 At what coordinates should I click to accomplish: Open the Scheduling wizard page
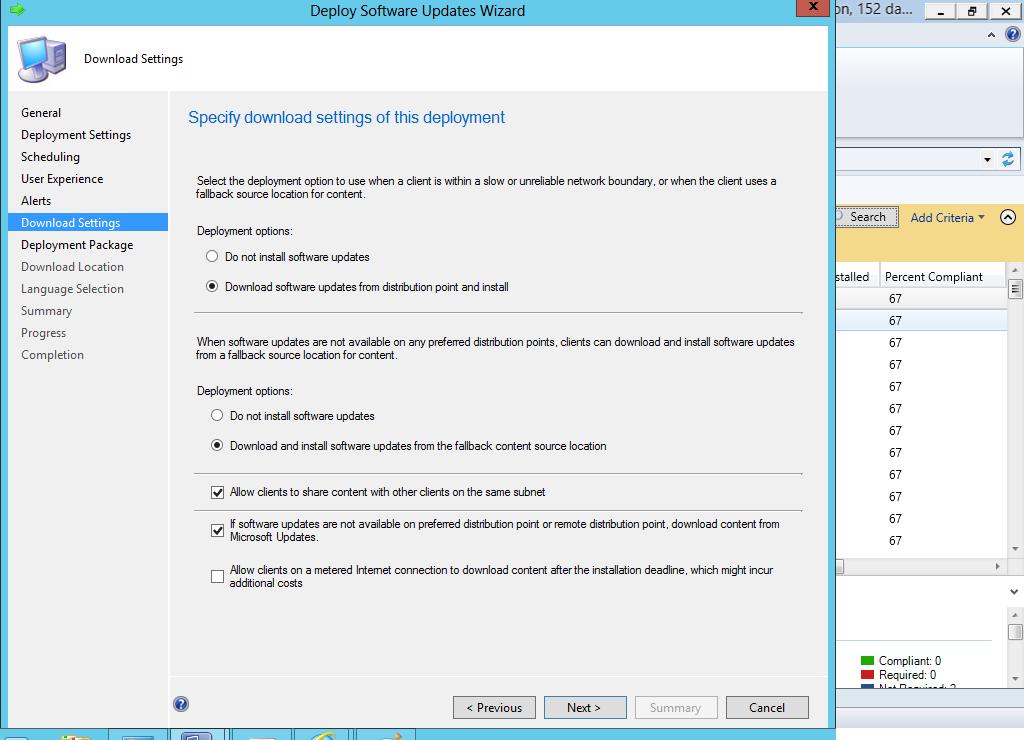pyautogui.click(x=50, y=157)
